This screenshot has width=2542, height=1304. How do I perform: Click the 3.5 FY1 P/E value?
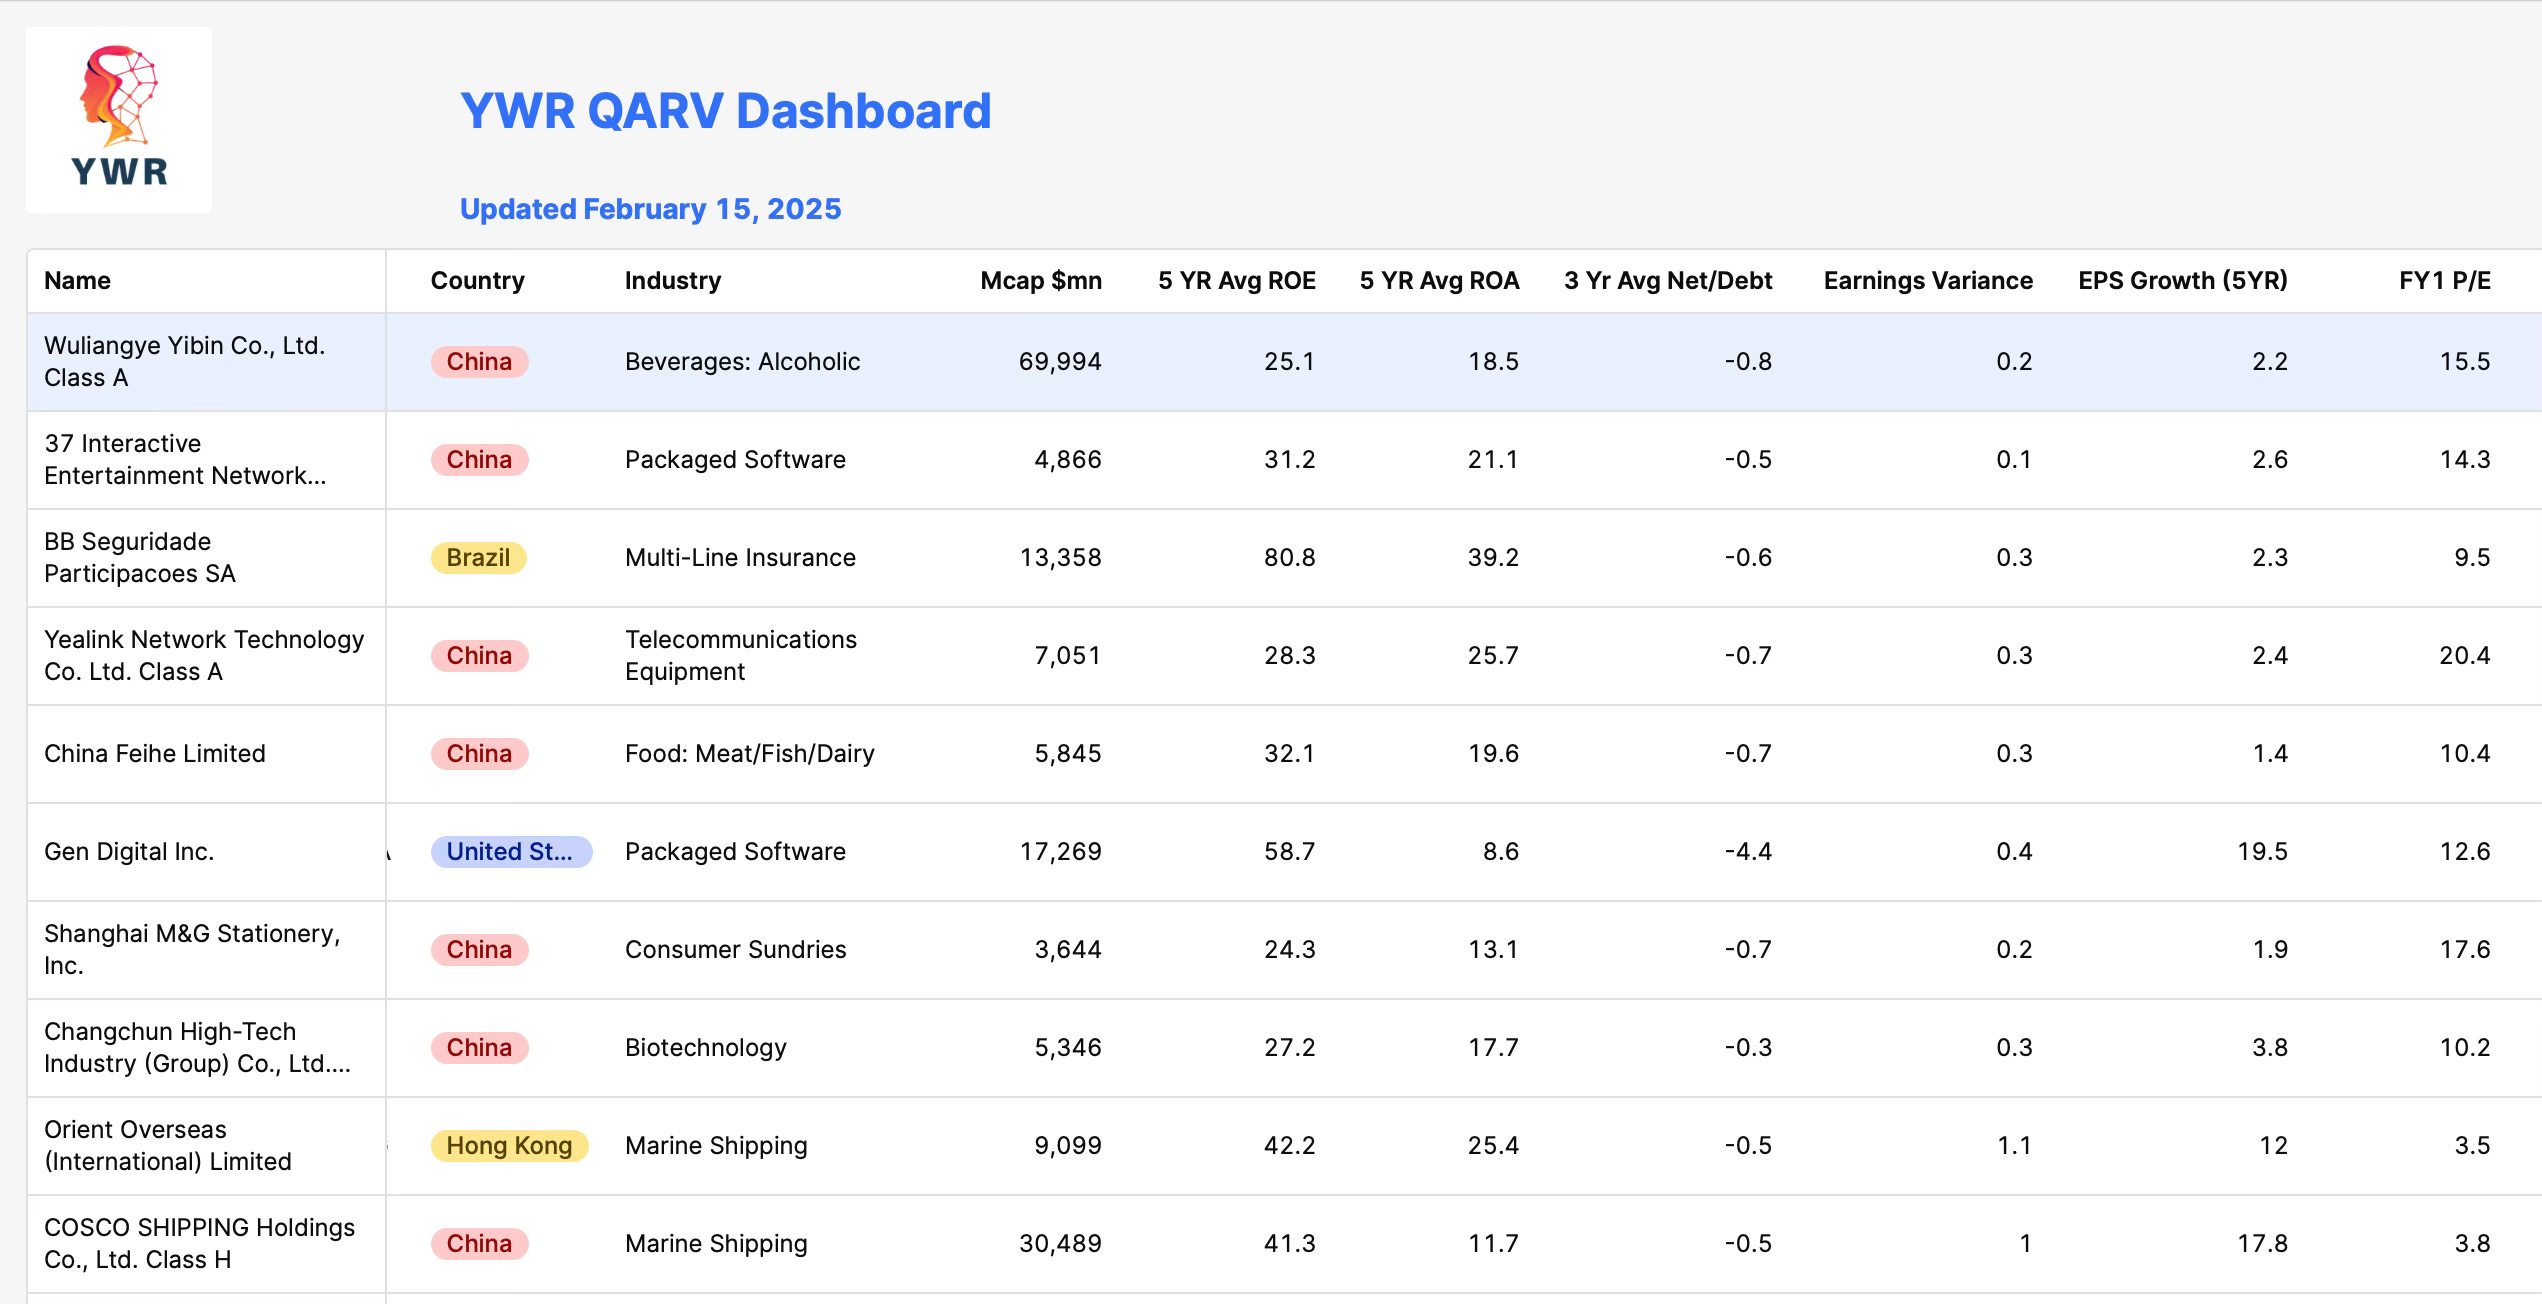[x=2472, y=1146]
